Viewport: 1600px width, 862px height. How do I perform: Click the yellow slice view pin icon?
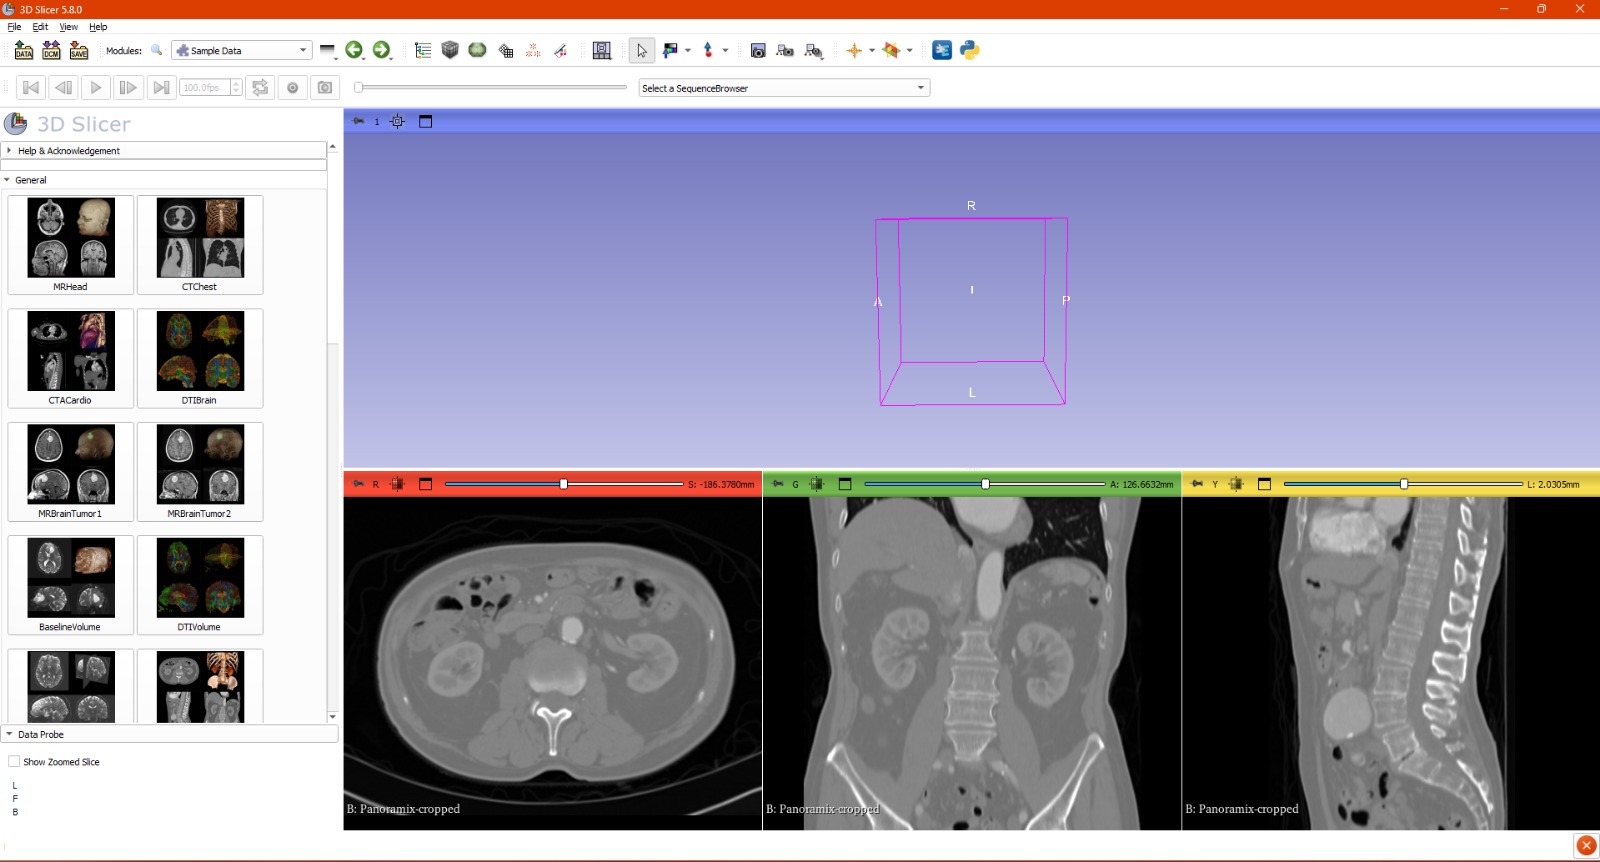pyautogui.click(x=1197, y=484)
